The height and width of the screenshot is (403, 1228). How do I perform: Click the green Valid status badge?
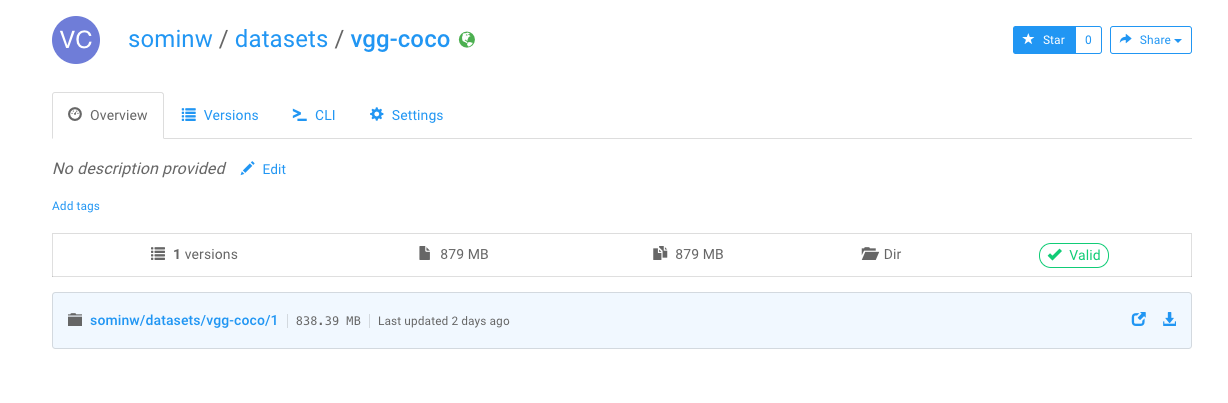click(1074, 255)
